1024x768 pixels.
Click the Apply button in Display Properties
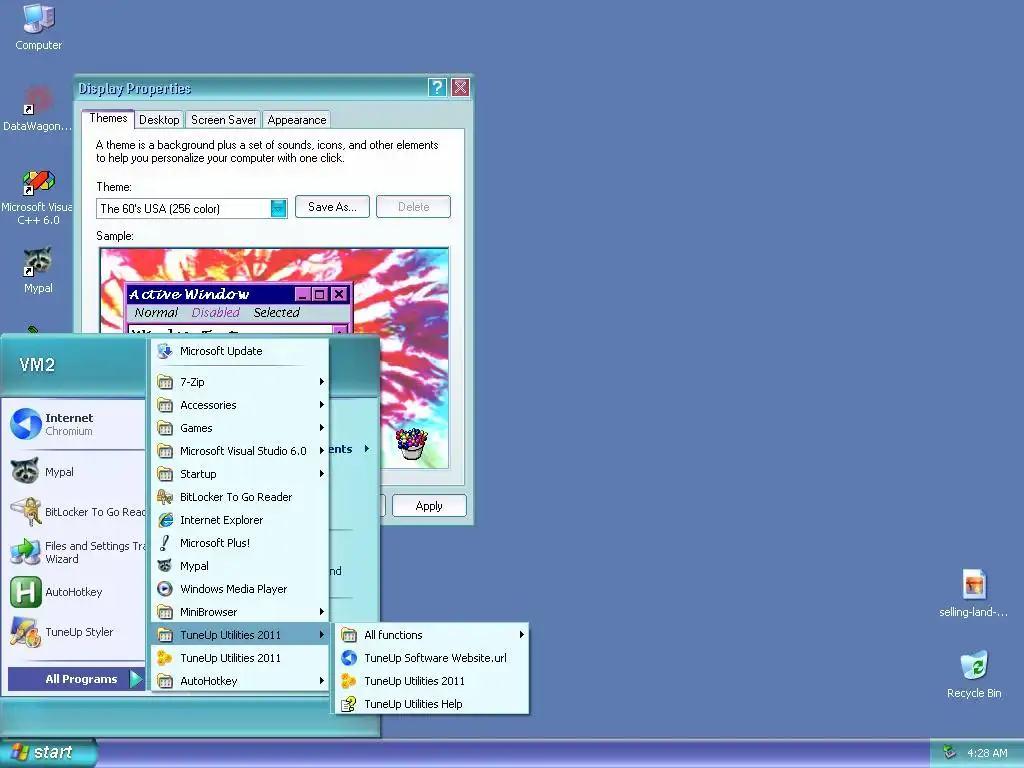(x=429, y=506)
